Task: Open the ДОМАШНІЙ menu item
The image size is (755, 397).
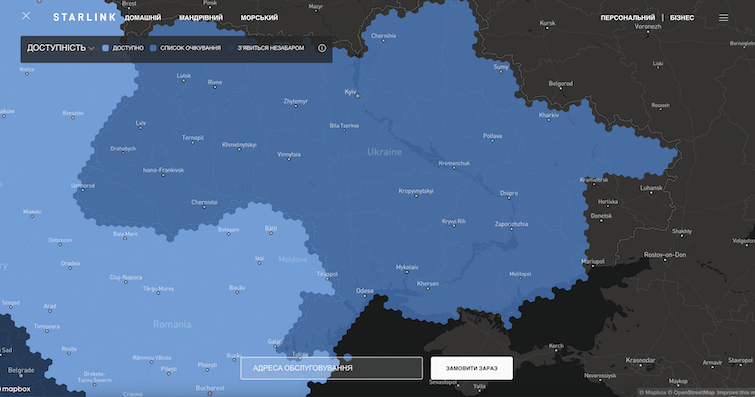Action: tap(143, 18)
